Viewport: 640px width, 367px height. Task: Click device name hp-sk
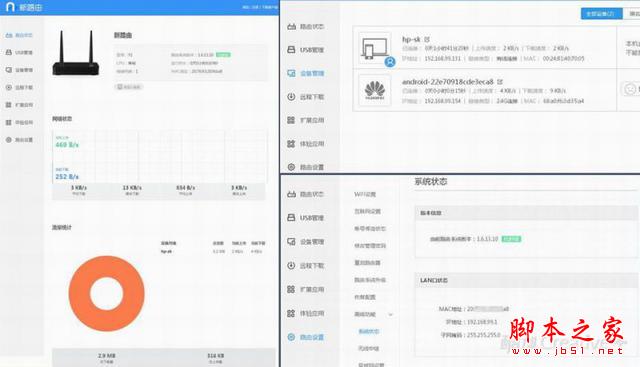[x=411, y=39]
